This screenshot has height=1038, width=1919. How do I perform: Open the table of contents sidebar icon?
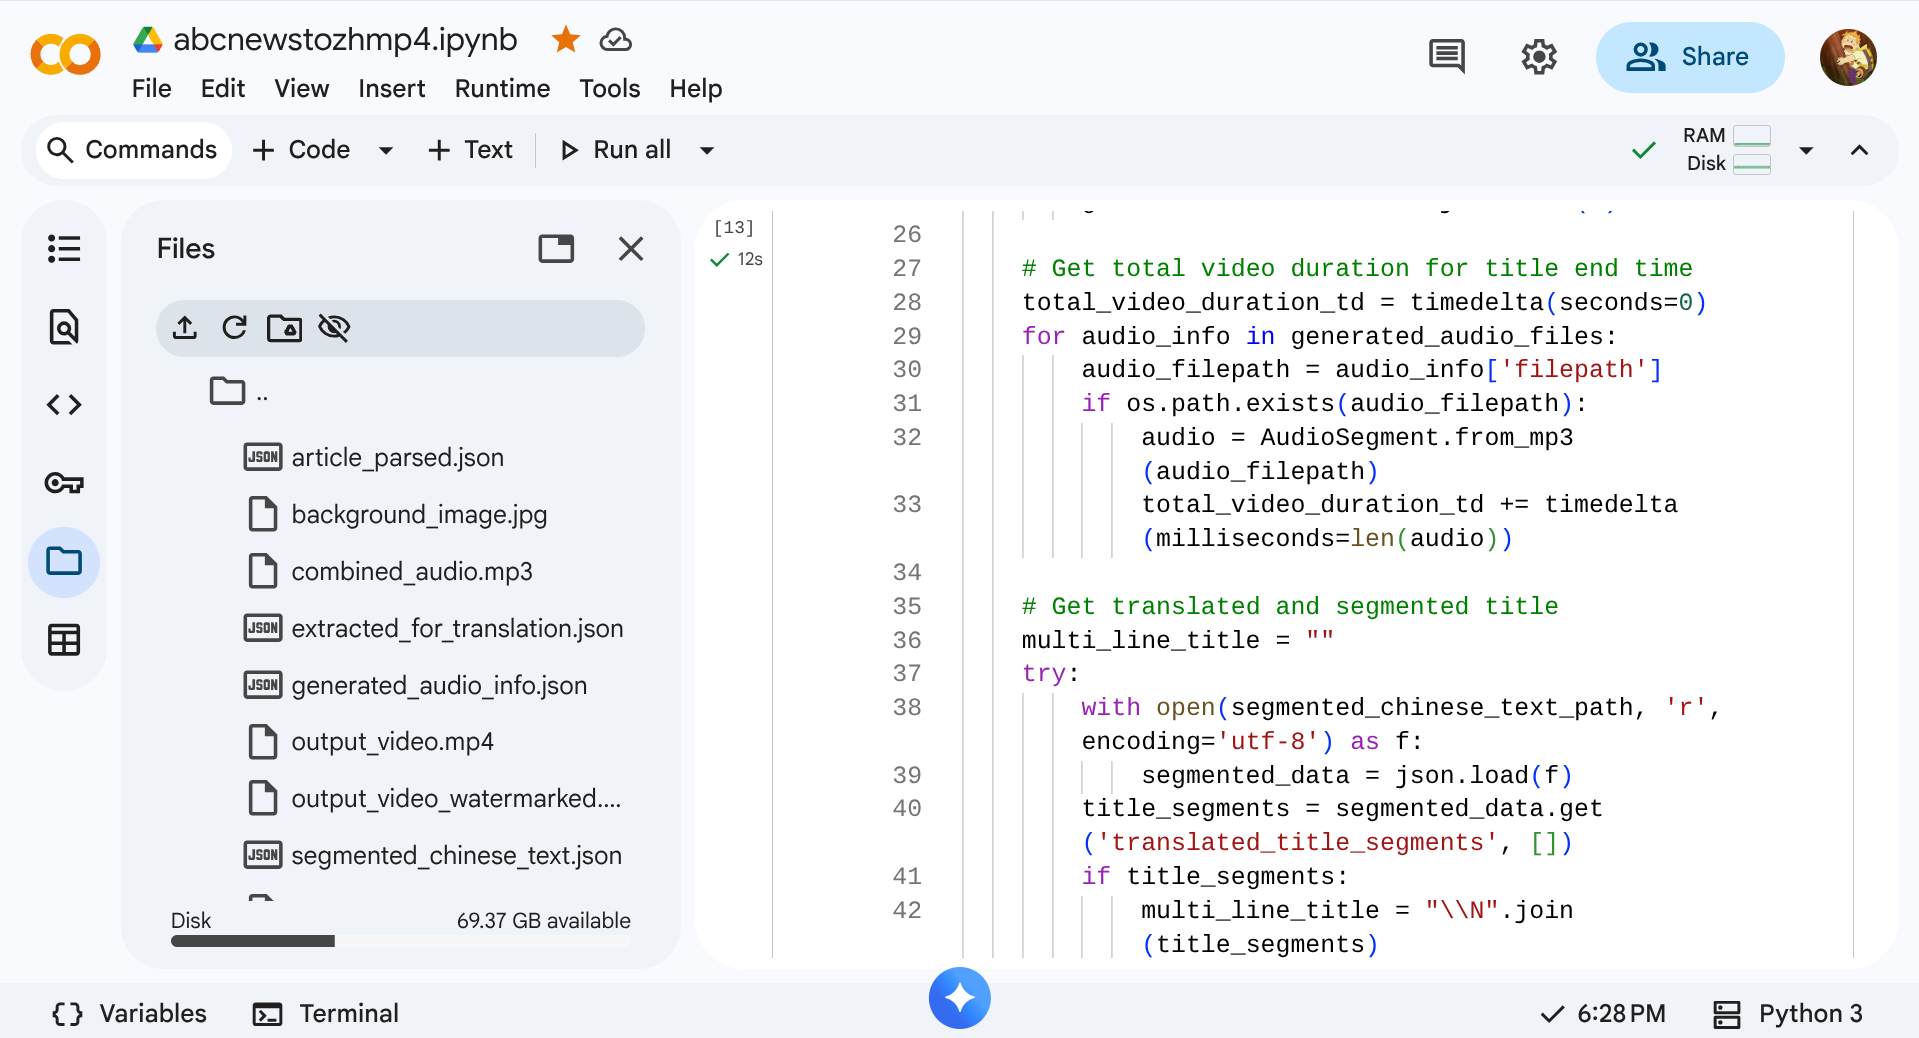coord(64,248)
